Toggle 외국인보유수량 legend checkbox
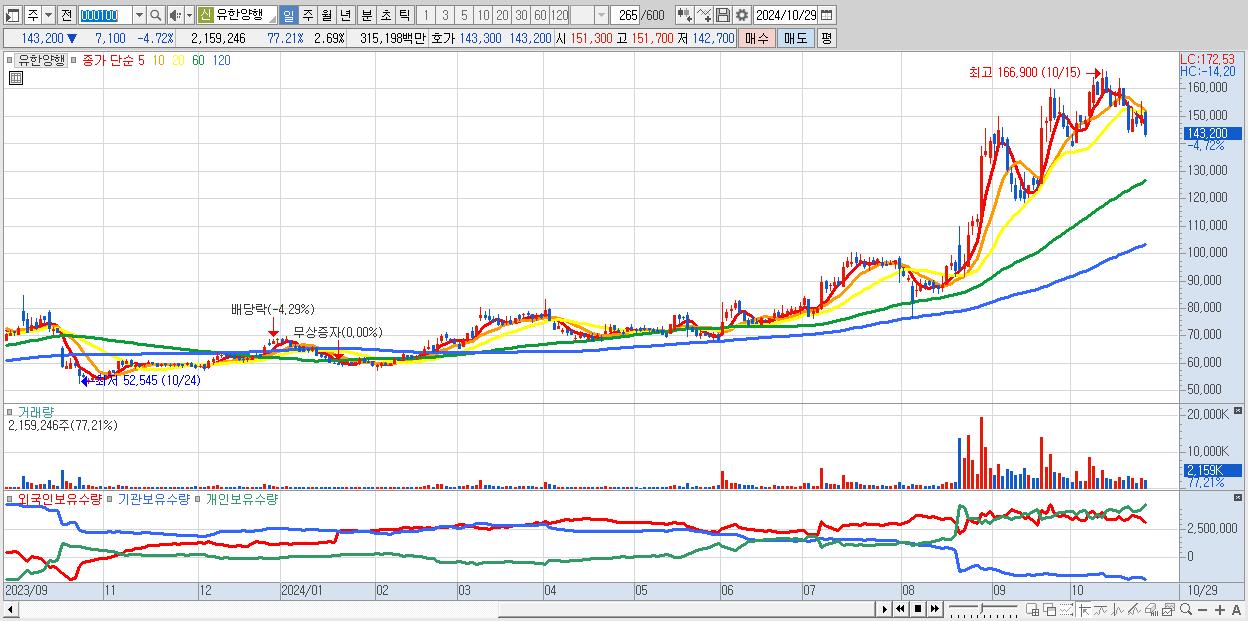Image resolution: width=1248 pixels, height=621 pixels. (x=11, y=498)
